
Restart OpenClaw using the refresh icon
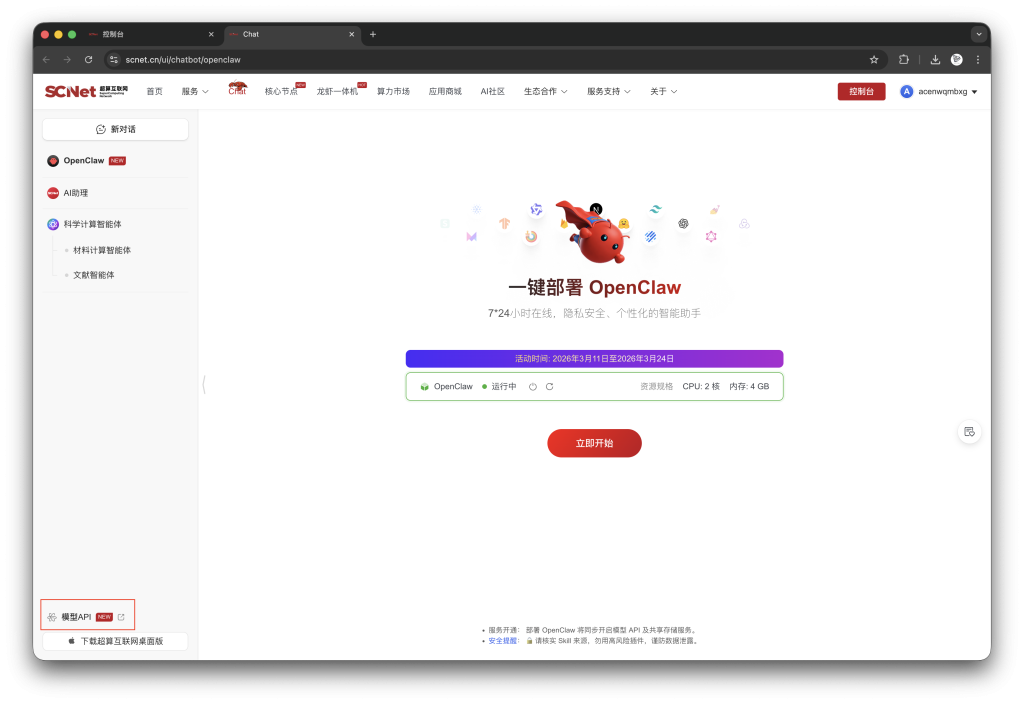pyautogui.click(x=550, y=386)
